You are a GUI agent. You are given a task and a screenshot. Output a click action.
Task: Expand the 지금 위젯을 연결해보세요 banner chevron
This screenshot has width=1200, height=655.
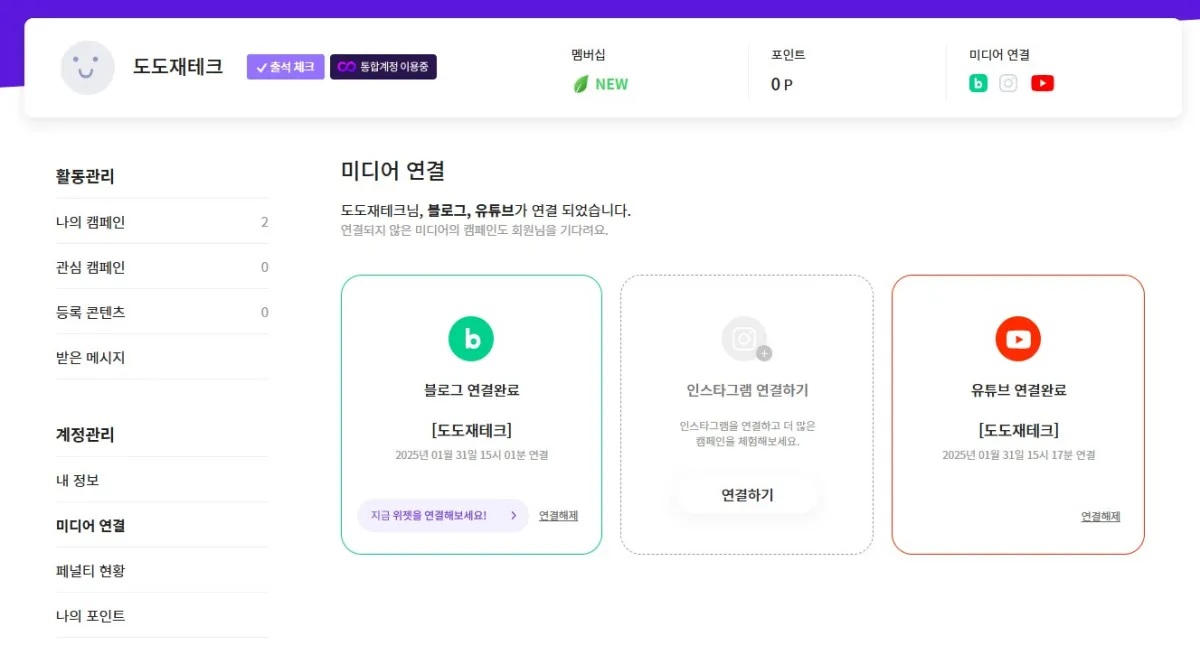[515, 515]
